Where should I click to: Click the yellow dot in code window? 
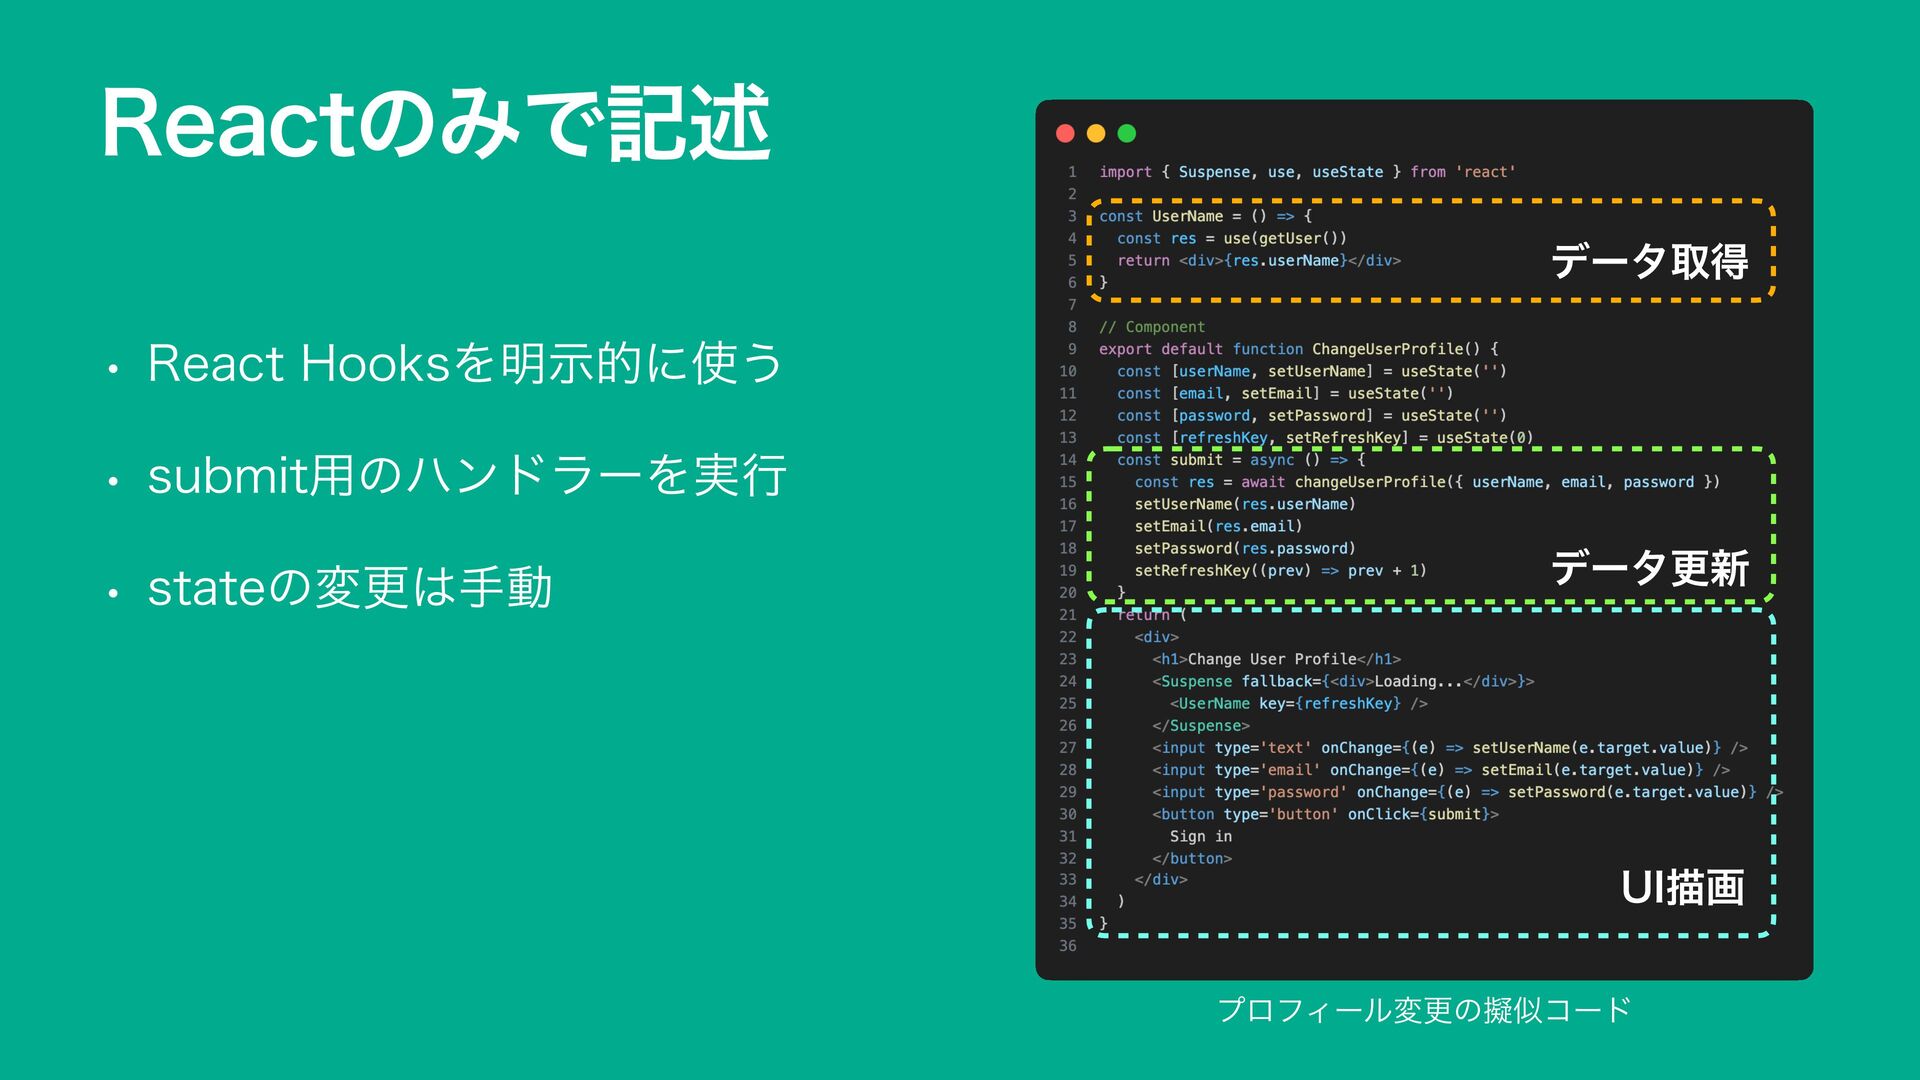tap(1096, 133)
